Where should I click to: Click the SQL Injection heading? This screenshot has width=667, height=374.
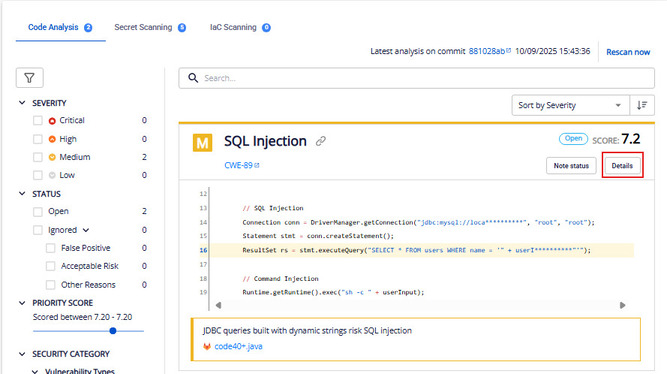click(x=265, y=141)
